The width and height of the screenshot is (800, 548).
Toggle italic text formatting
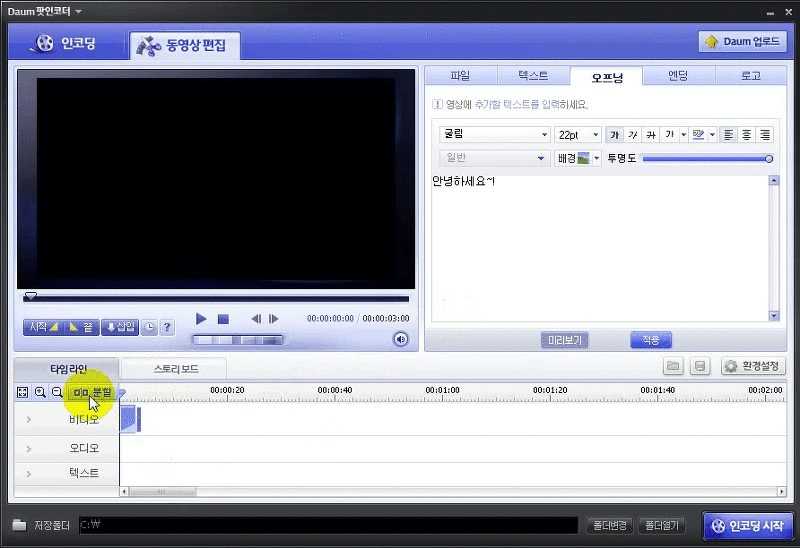[633, 135]
